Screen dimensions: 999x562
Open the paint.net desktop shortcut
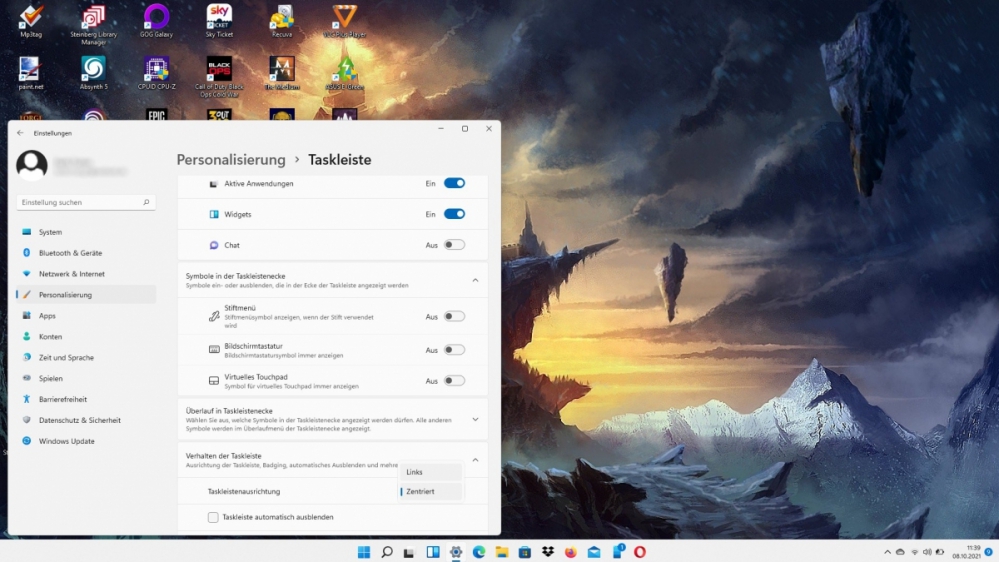click(x=31, y=73)
